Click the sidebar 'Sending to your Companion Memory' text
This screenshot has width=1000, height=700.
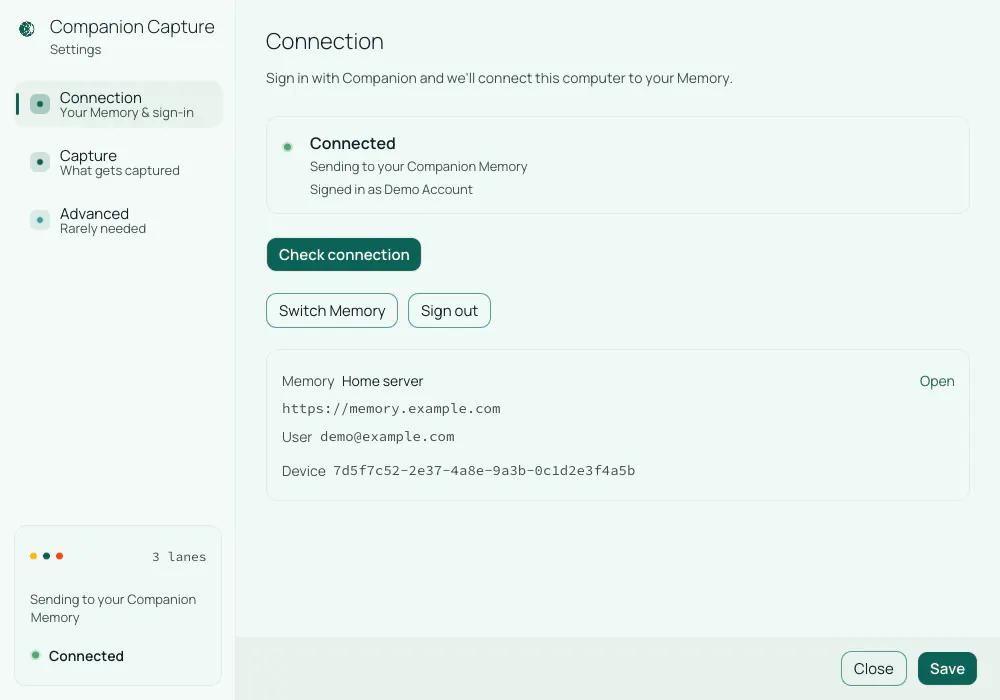pyautogui.click(x=113, y=608)
